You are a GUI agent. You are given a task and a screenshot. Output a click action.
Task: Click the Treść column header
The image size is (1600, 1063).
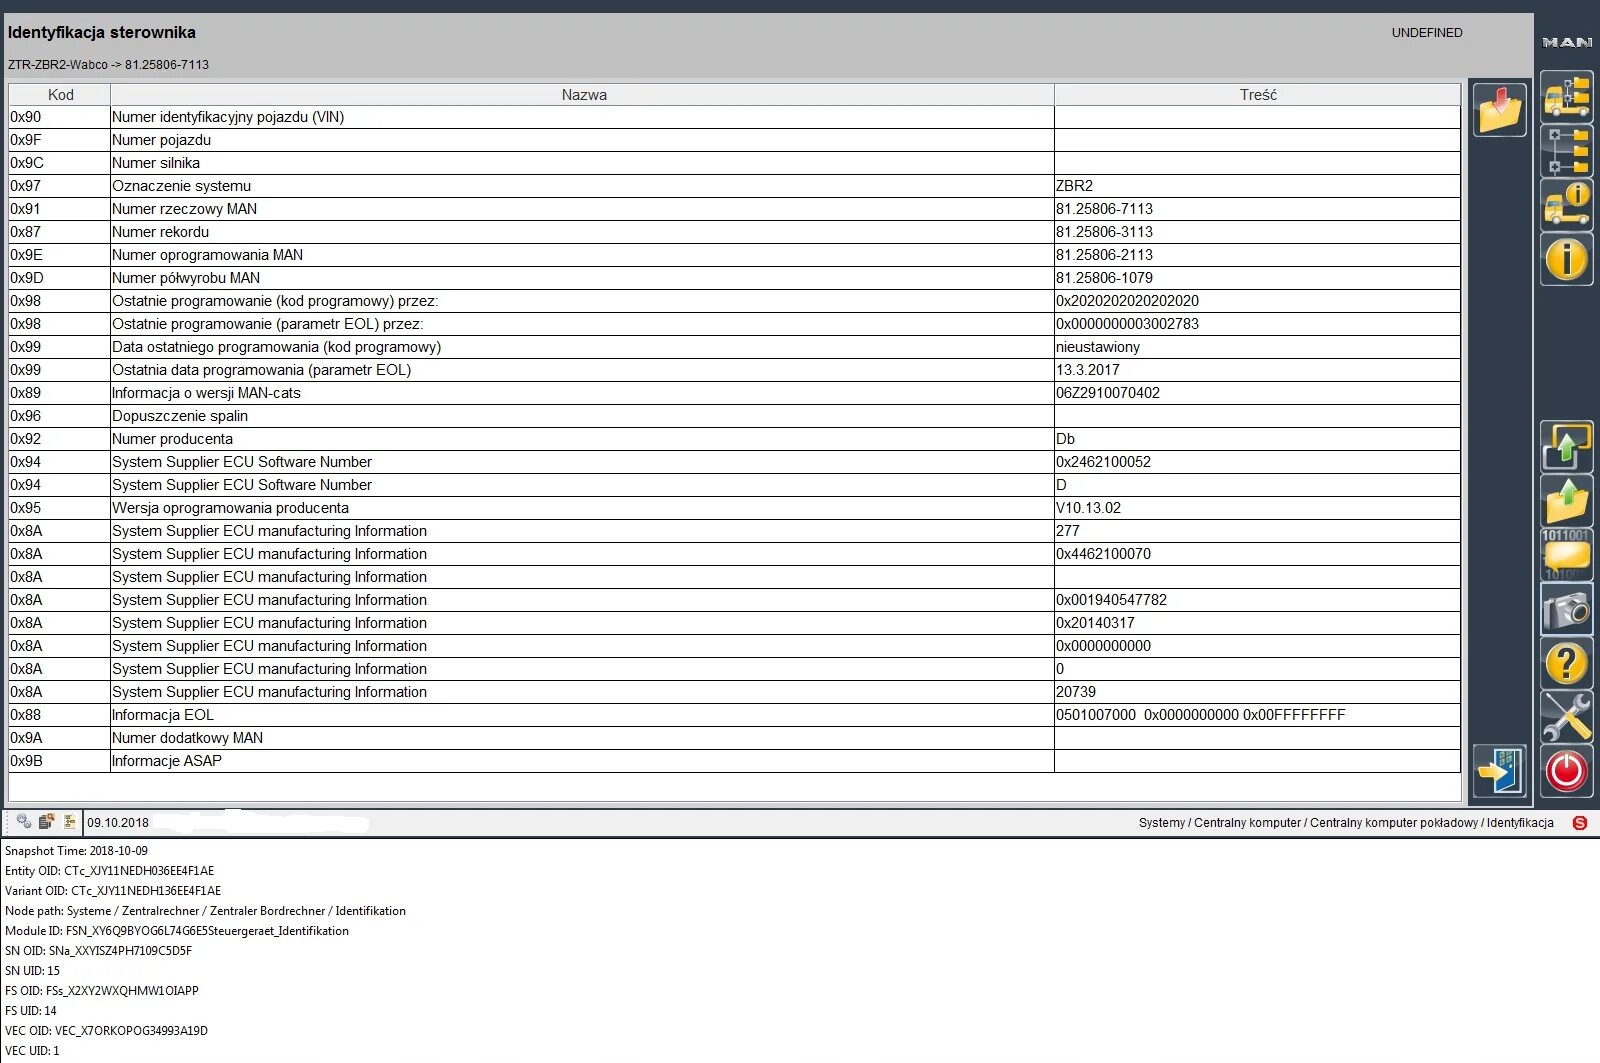pos(1258,95)
